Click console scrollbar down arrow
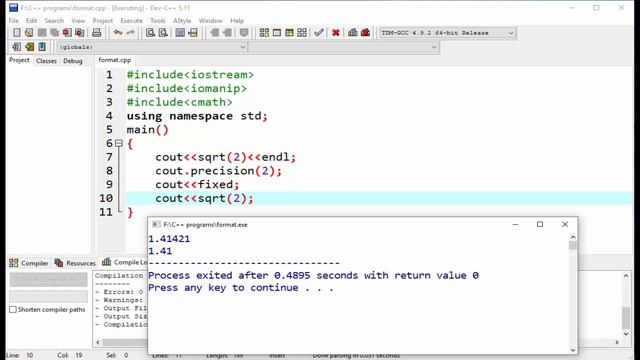 tap(573, 350)
